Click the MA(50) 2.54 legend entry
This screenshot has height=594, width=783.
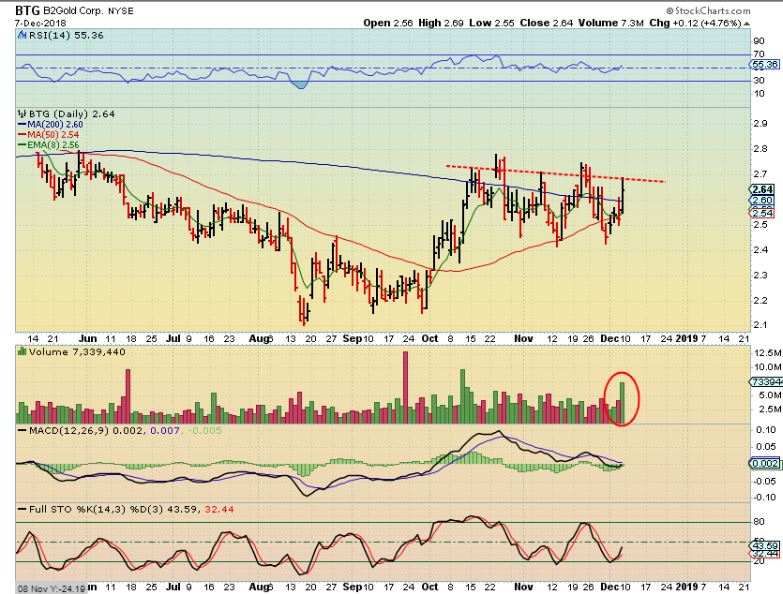coord(48,135)
